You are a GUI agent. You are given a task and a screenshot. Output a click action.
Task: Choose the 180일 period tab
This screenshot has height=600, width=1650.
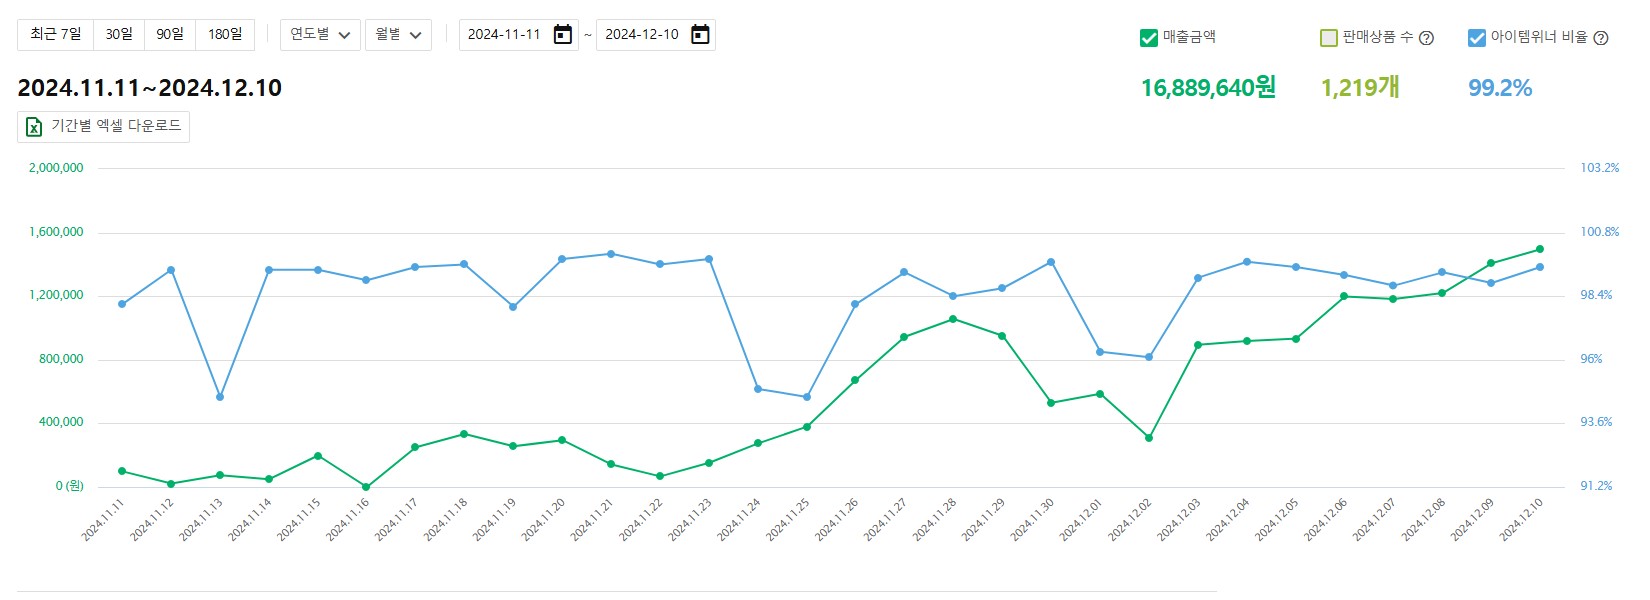click(225, 35)
